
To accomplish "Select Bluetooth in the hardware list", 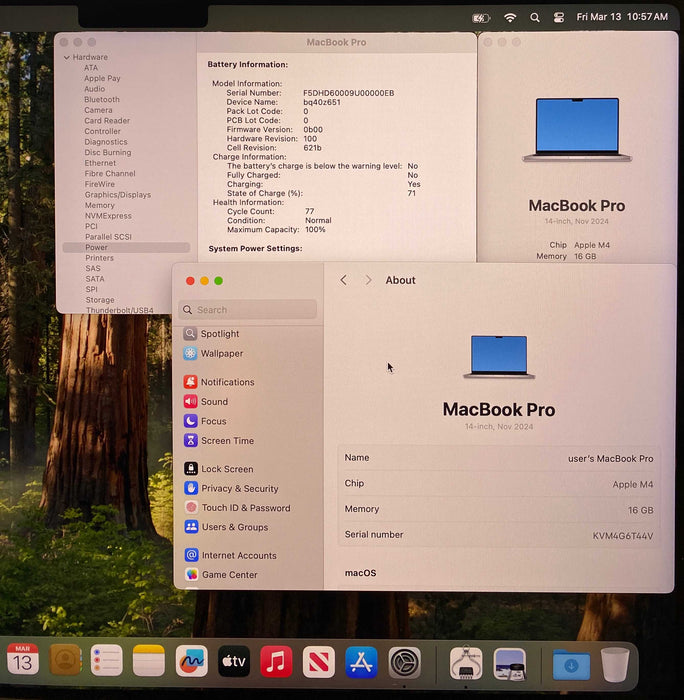I will pyautogui.click(x=102, y=99).
